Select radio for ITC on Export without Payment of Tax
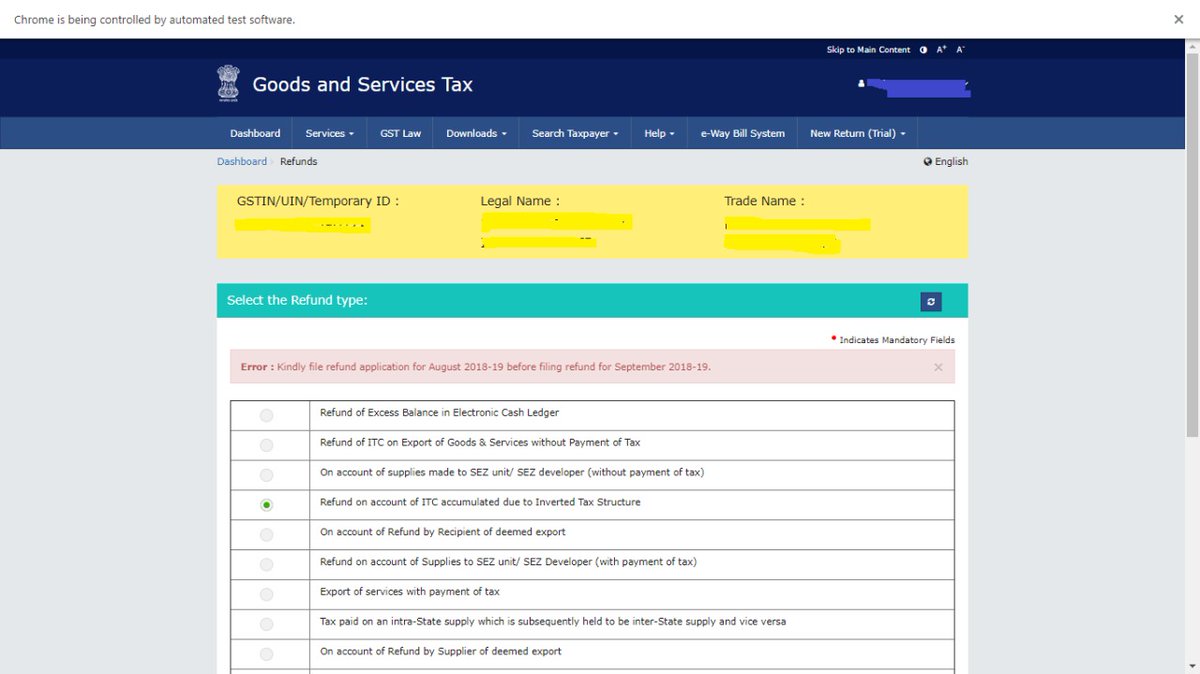Image resolution: width=1200 pixels, height=674 pixels. point(266,445)
